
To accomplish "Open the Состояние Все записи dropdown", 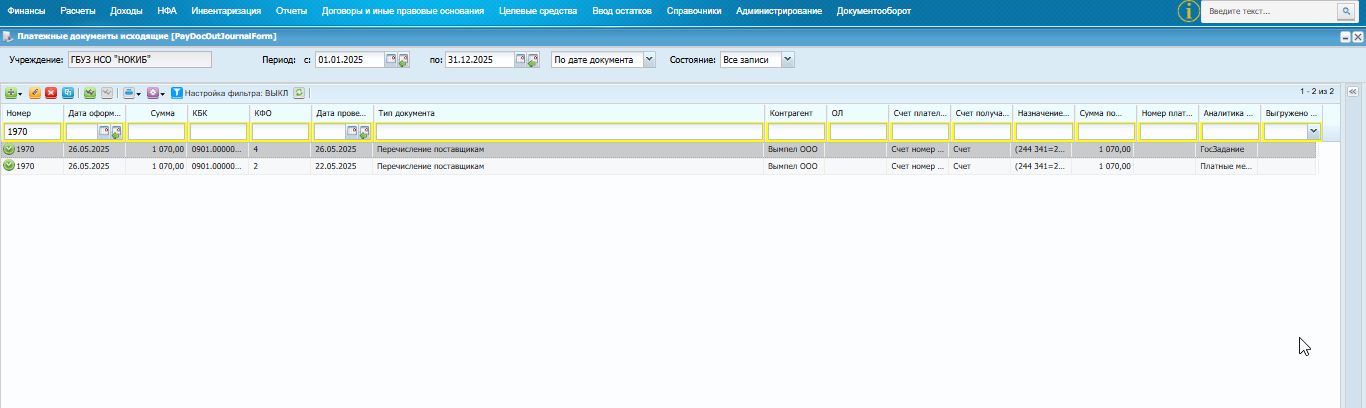I will (787, 60).
